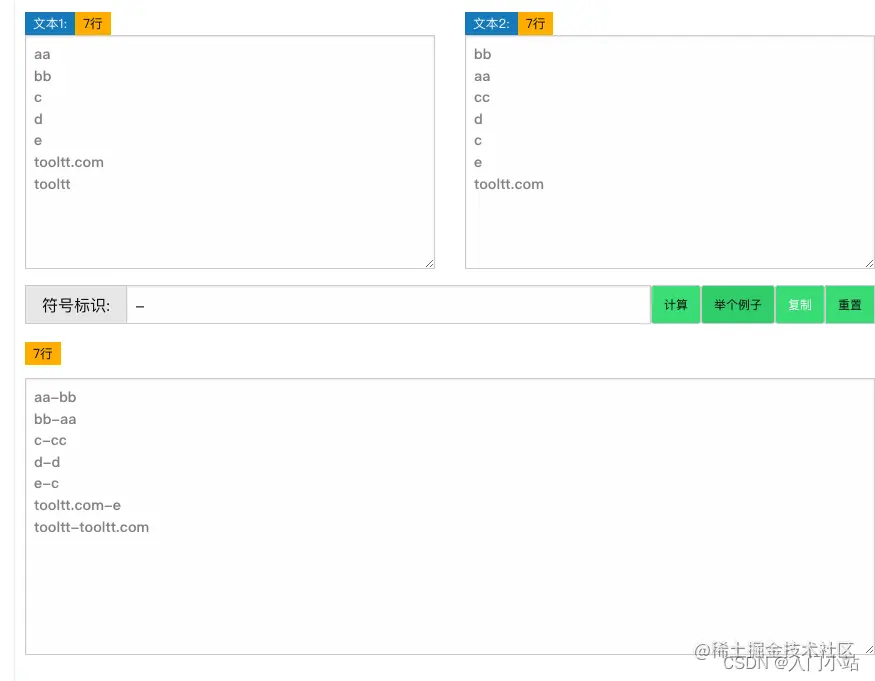Click result line 'c–cc'
Screen dimensions: 875x681
pyautogui.click(x=50, y=440)
